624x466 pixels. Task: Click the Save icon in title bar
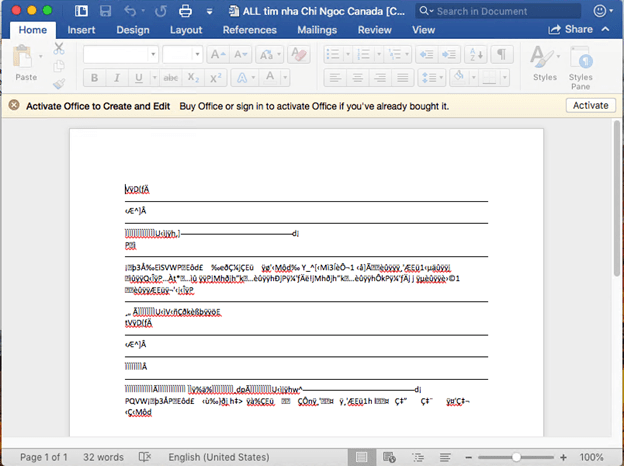pyautogui.click(x=105, y=11)
